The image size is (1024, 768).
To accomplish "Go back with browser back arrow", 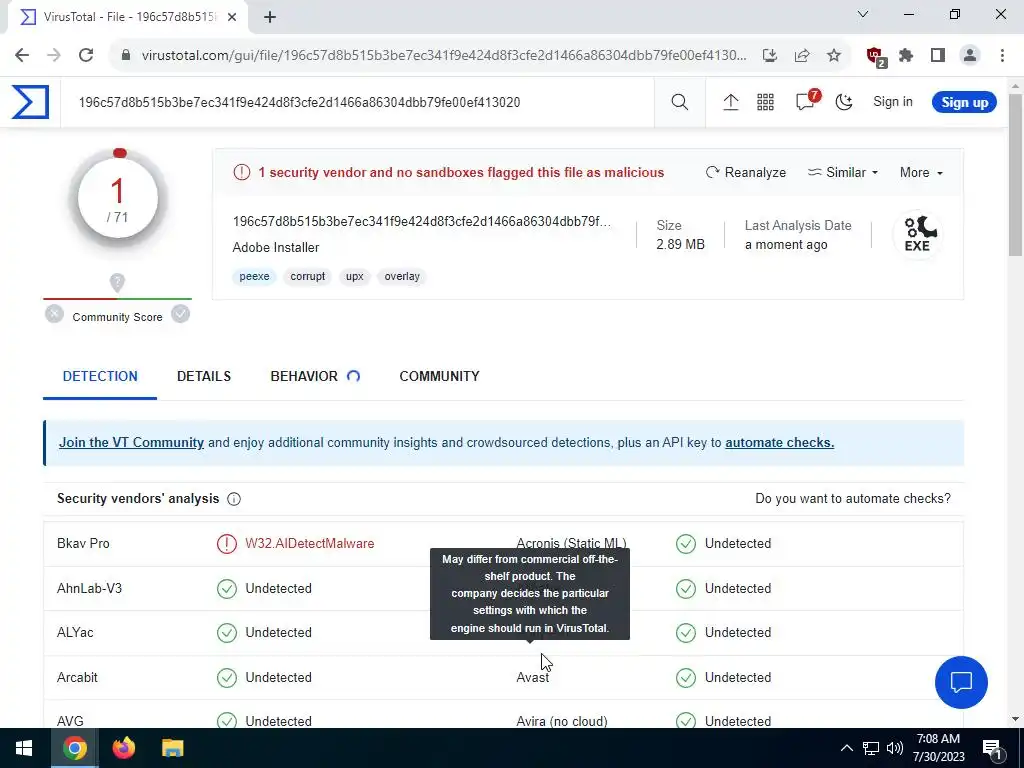I will click(x=22, y=55).
